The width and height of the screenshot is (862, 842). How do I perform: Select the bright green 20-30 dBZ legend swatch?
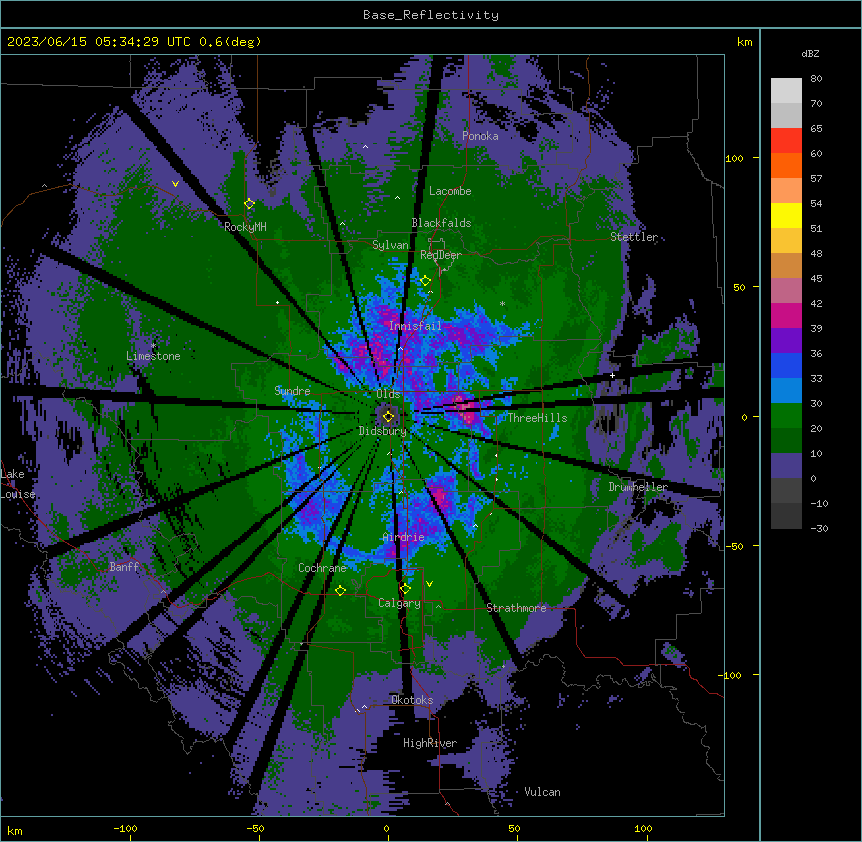coord(786,416)
